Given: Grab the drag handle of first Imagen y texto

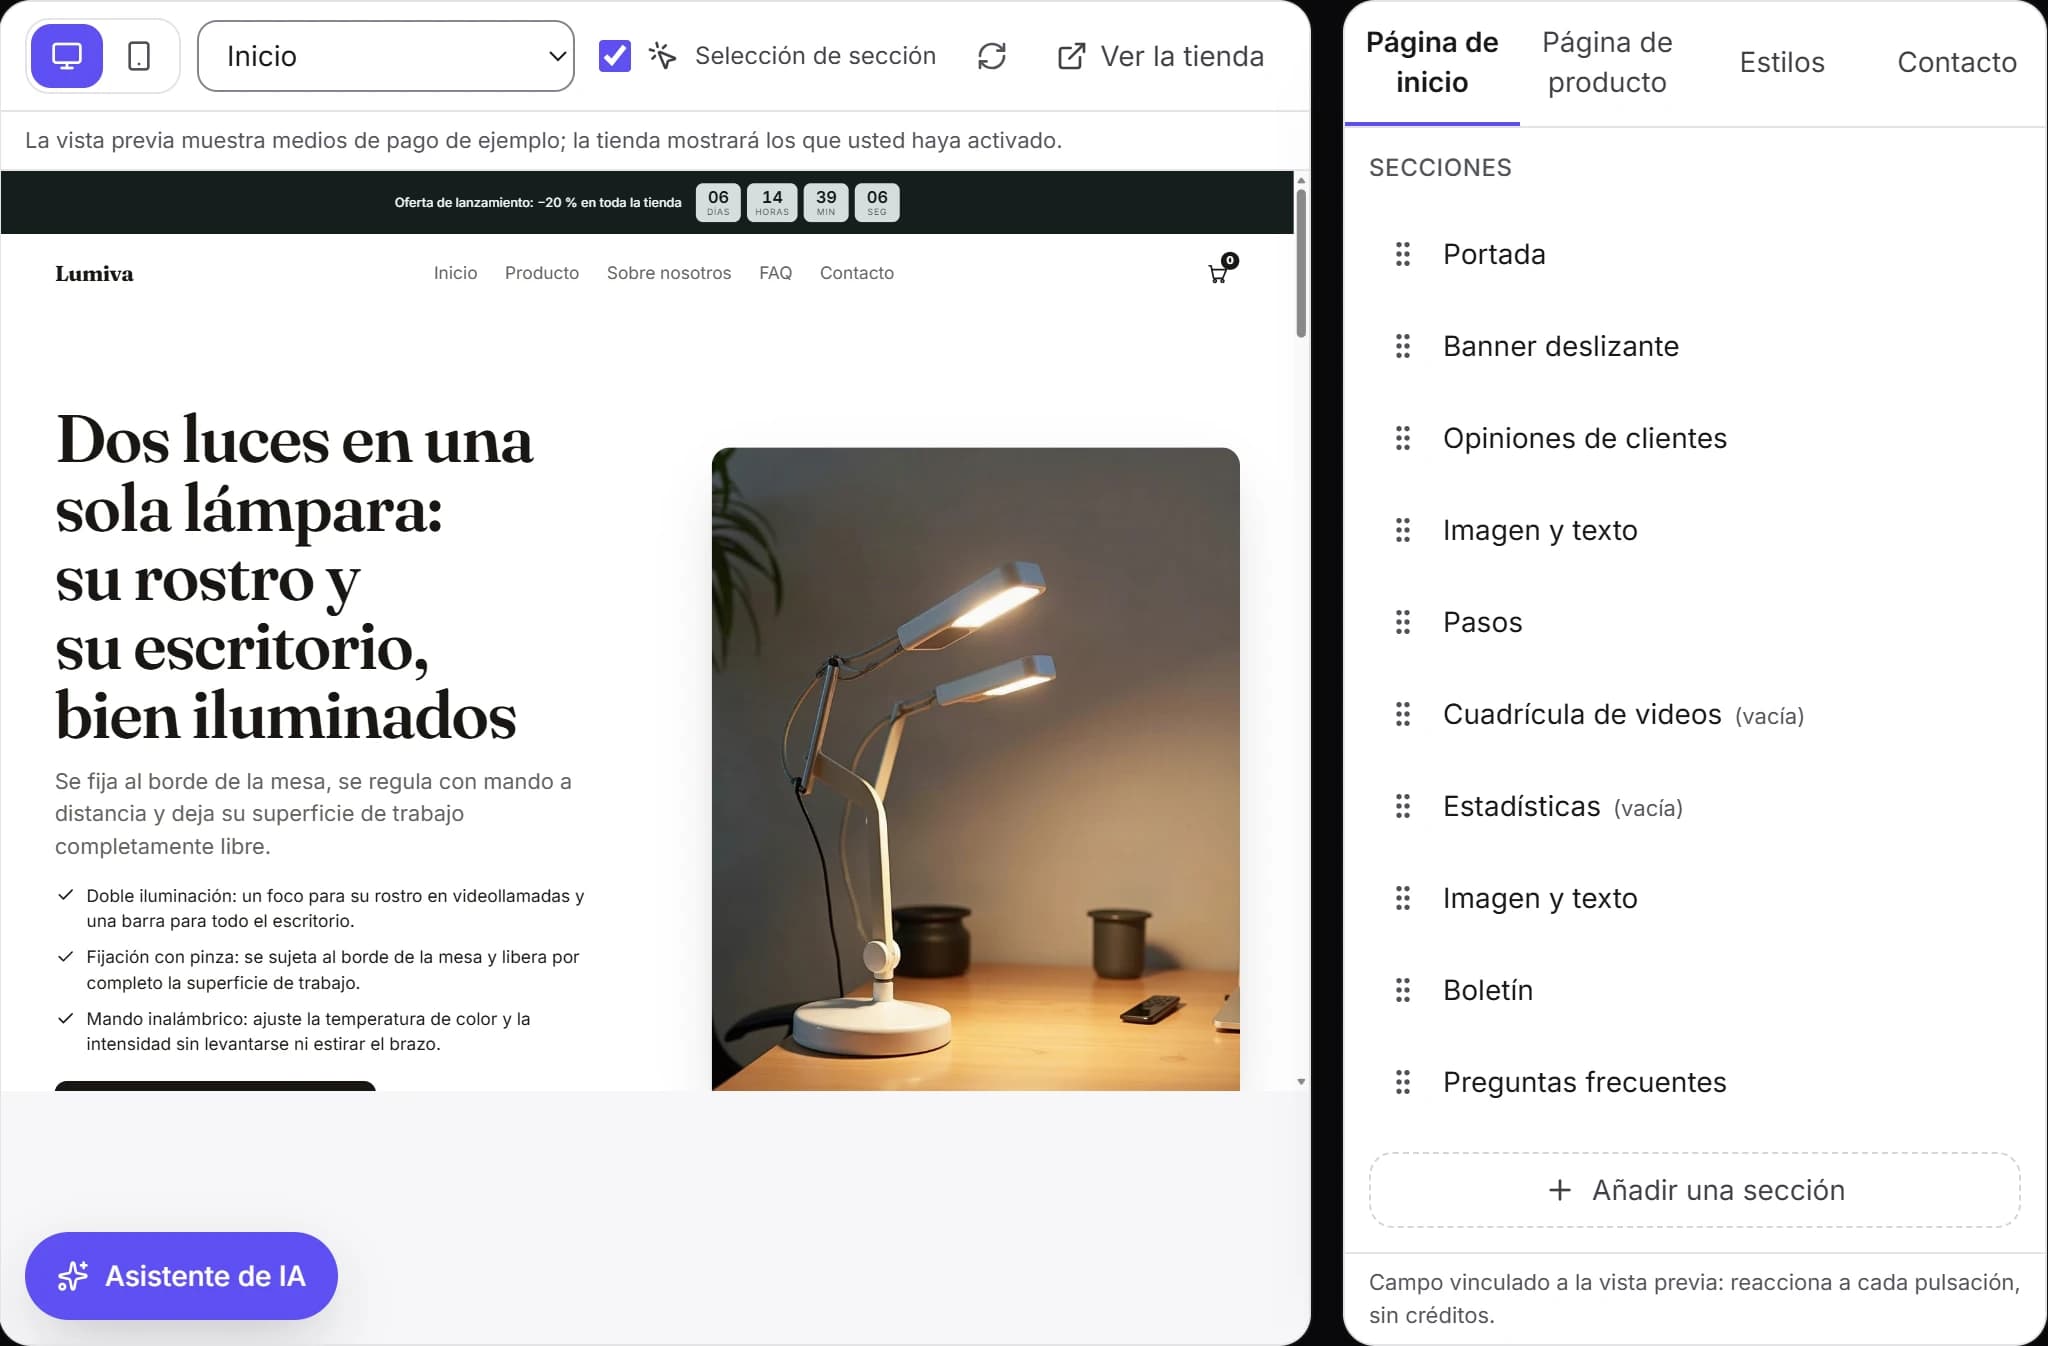Looking at the screenshot, I should pos(1403,530).
